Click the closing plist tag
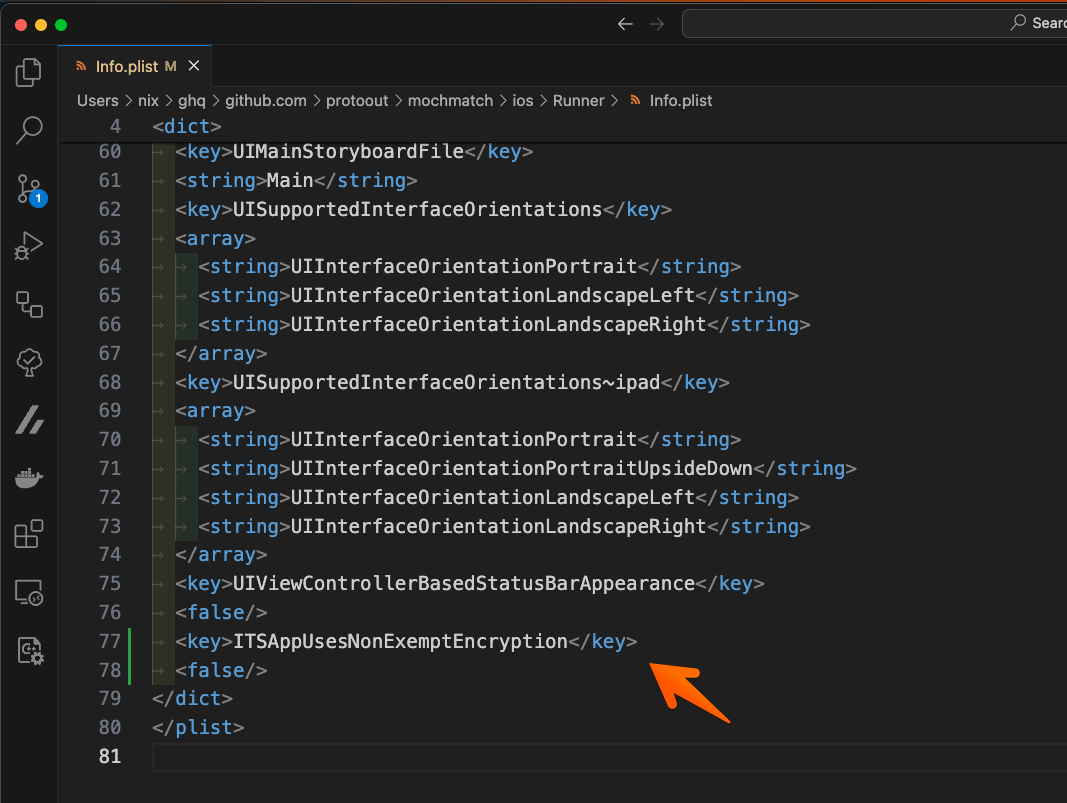 pyautogui.click(x=198, y=727)
